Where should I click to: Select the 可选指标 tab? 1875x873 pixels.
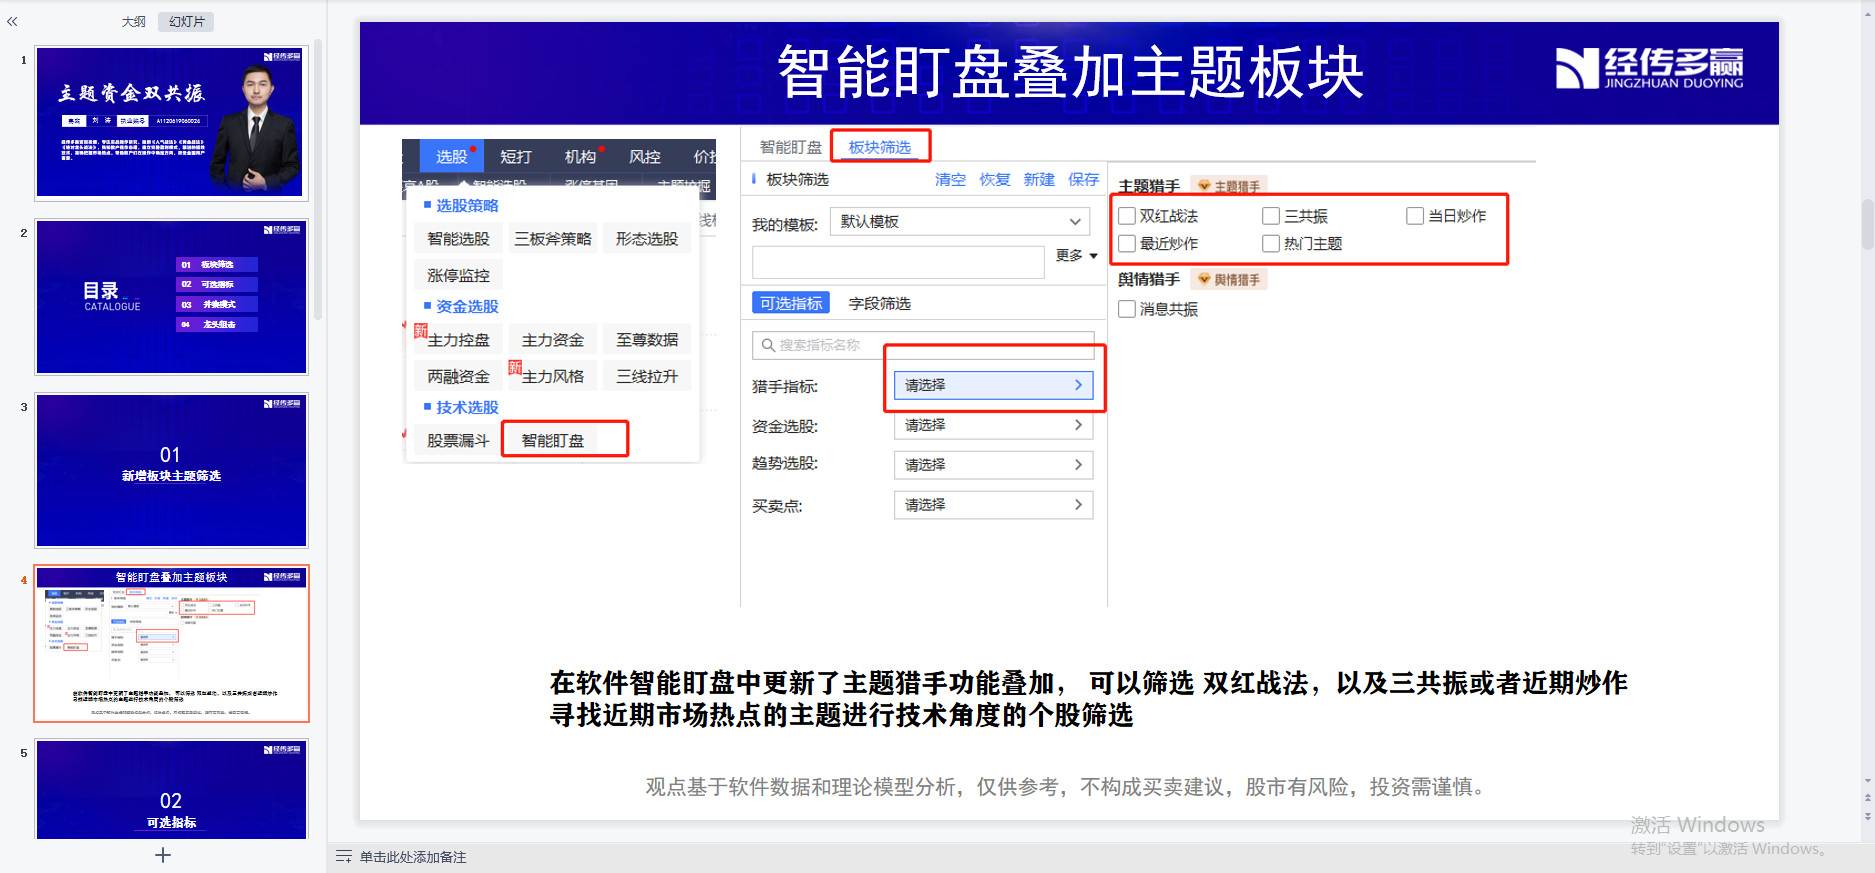point(791,303)
